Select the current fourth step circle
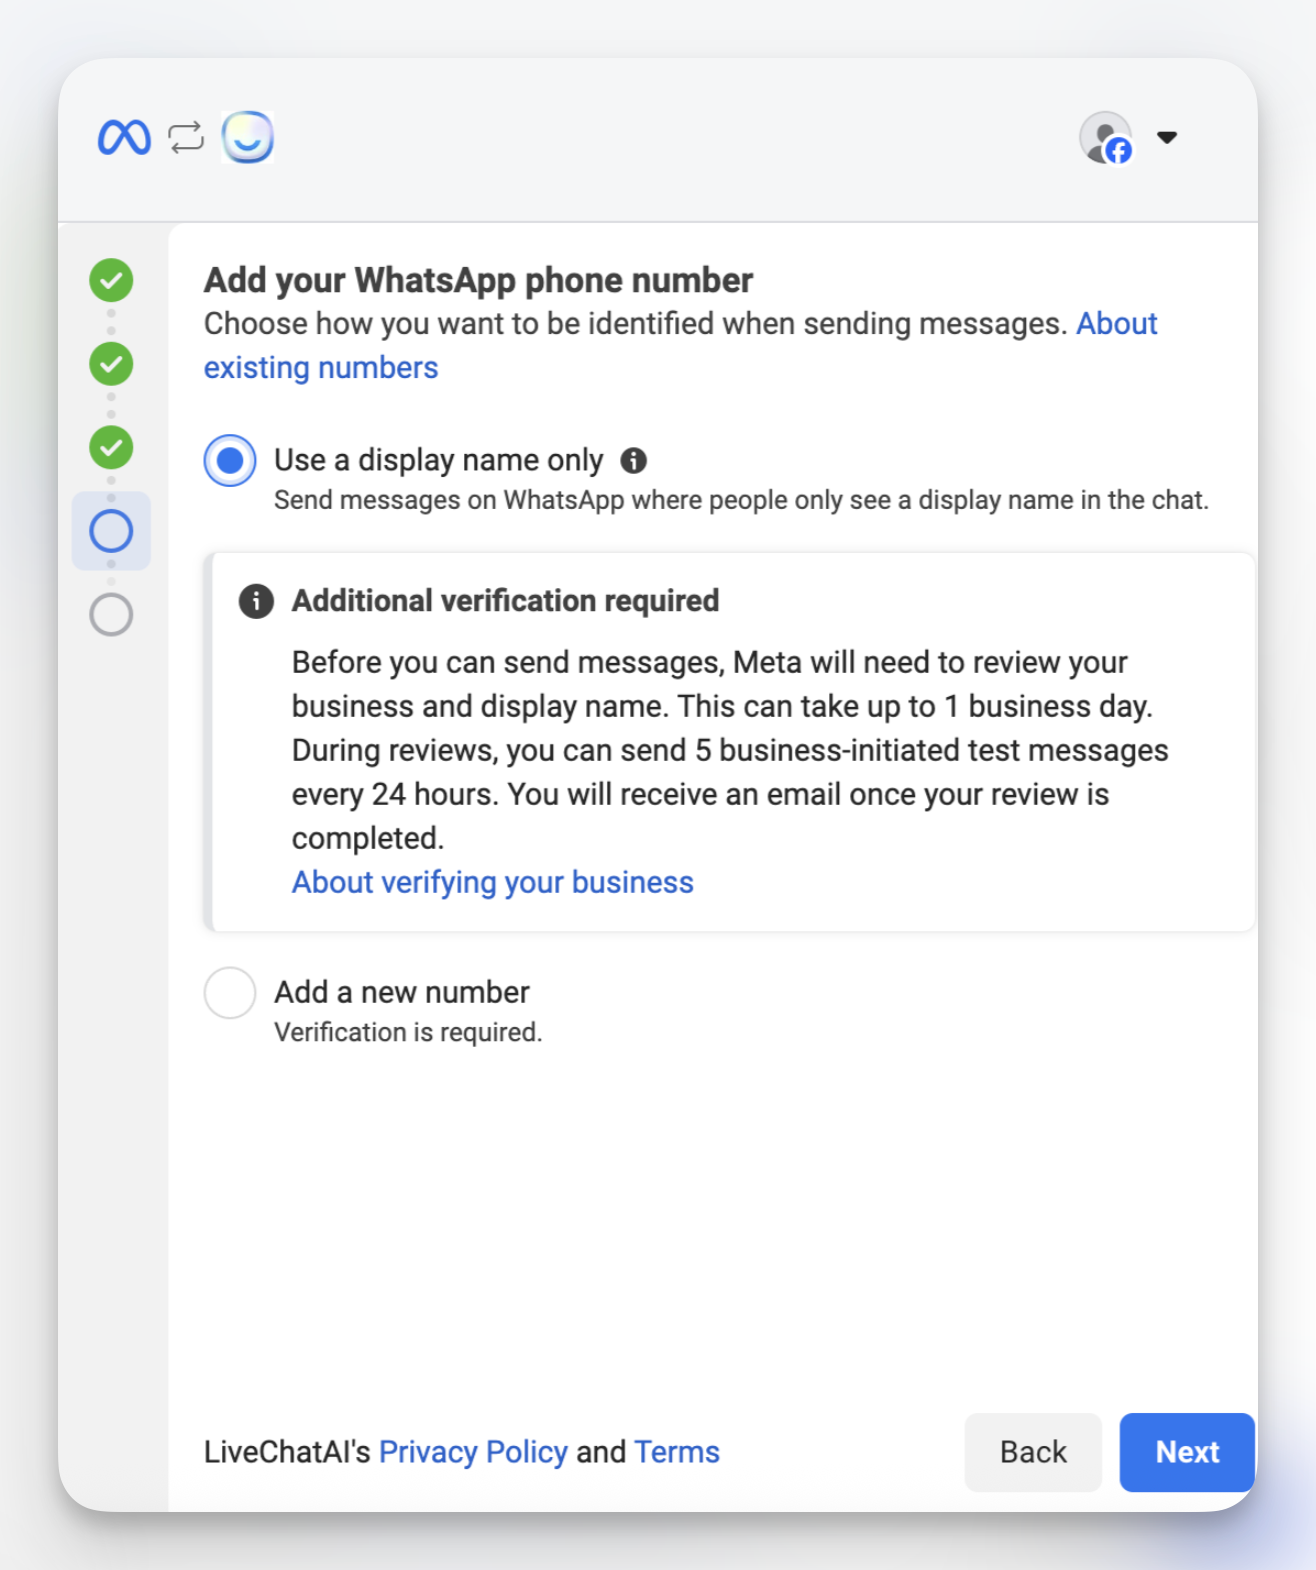1316x1570 pixels. (111, 531)
